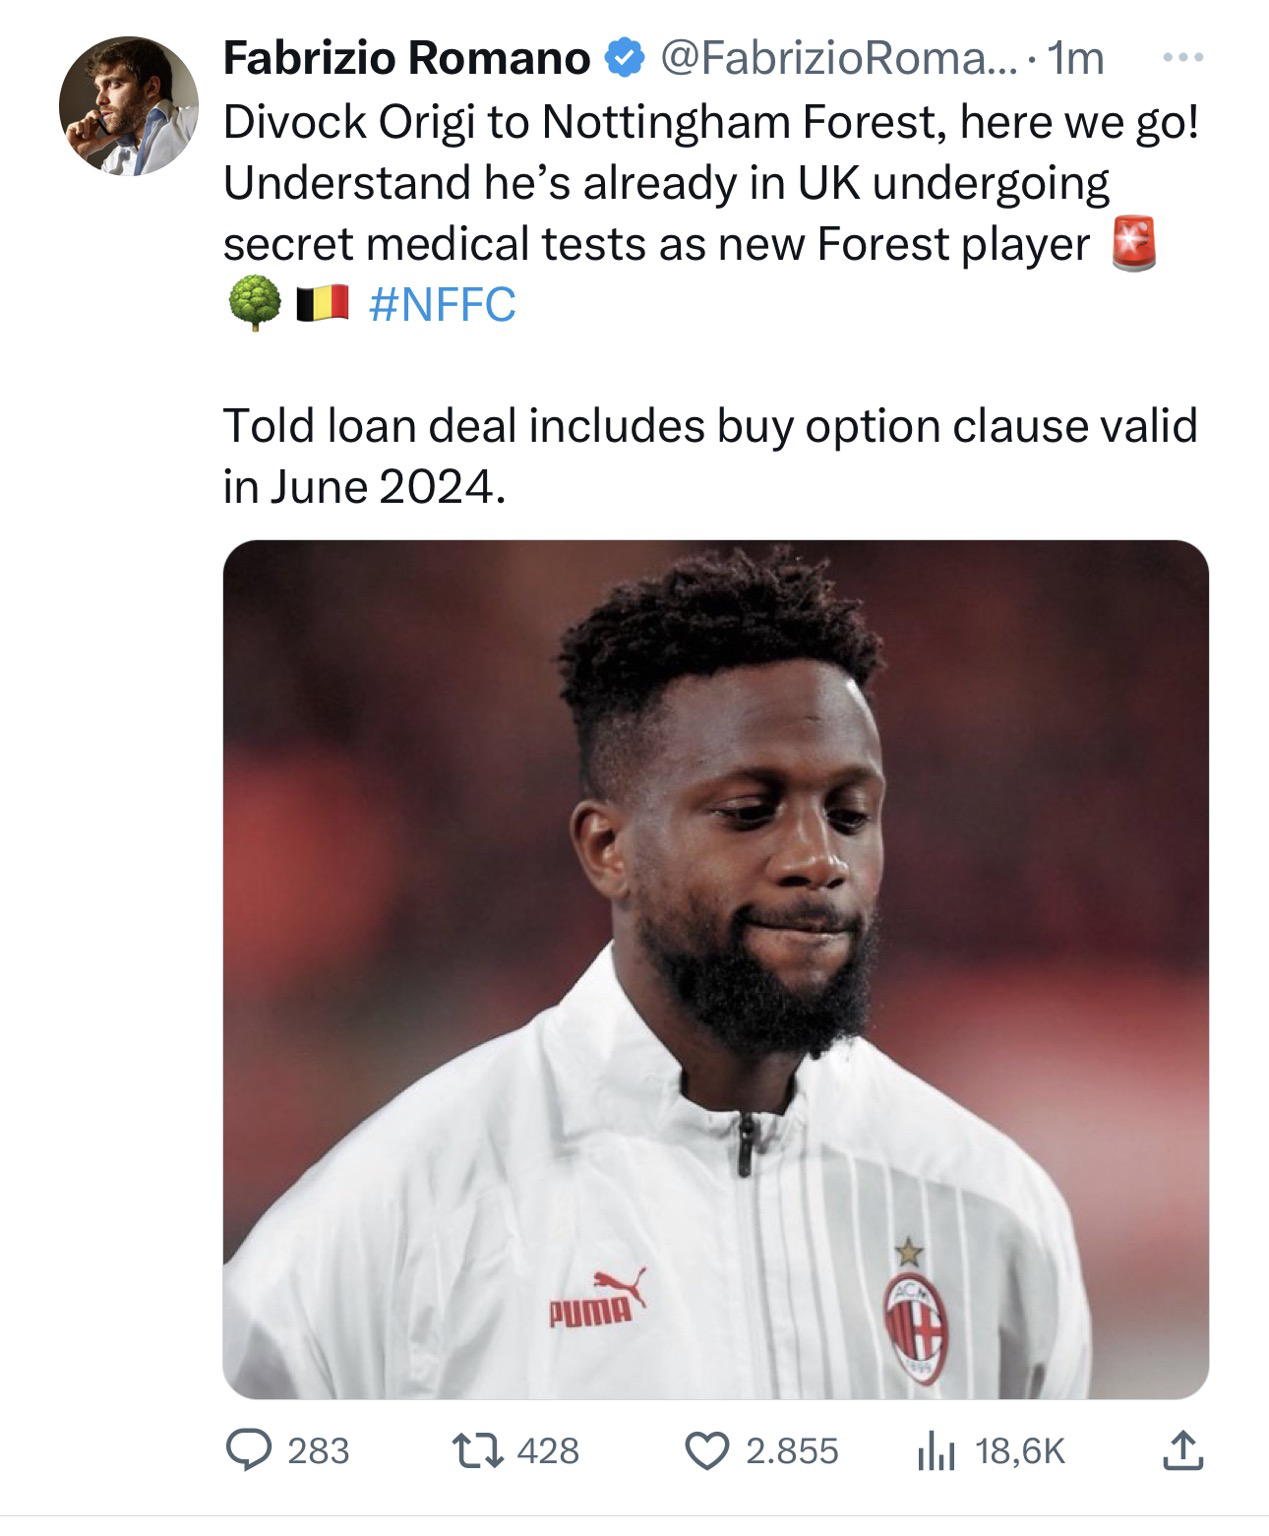Open the attached photo in the tweet
The height and width of the screenshot is (1536, 1269).
tap(714, 968)
